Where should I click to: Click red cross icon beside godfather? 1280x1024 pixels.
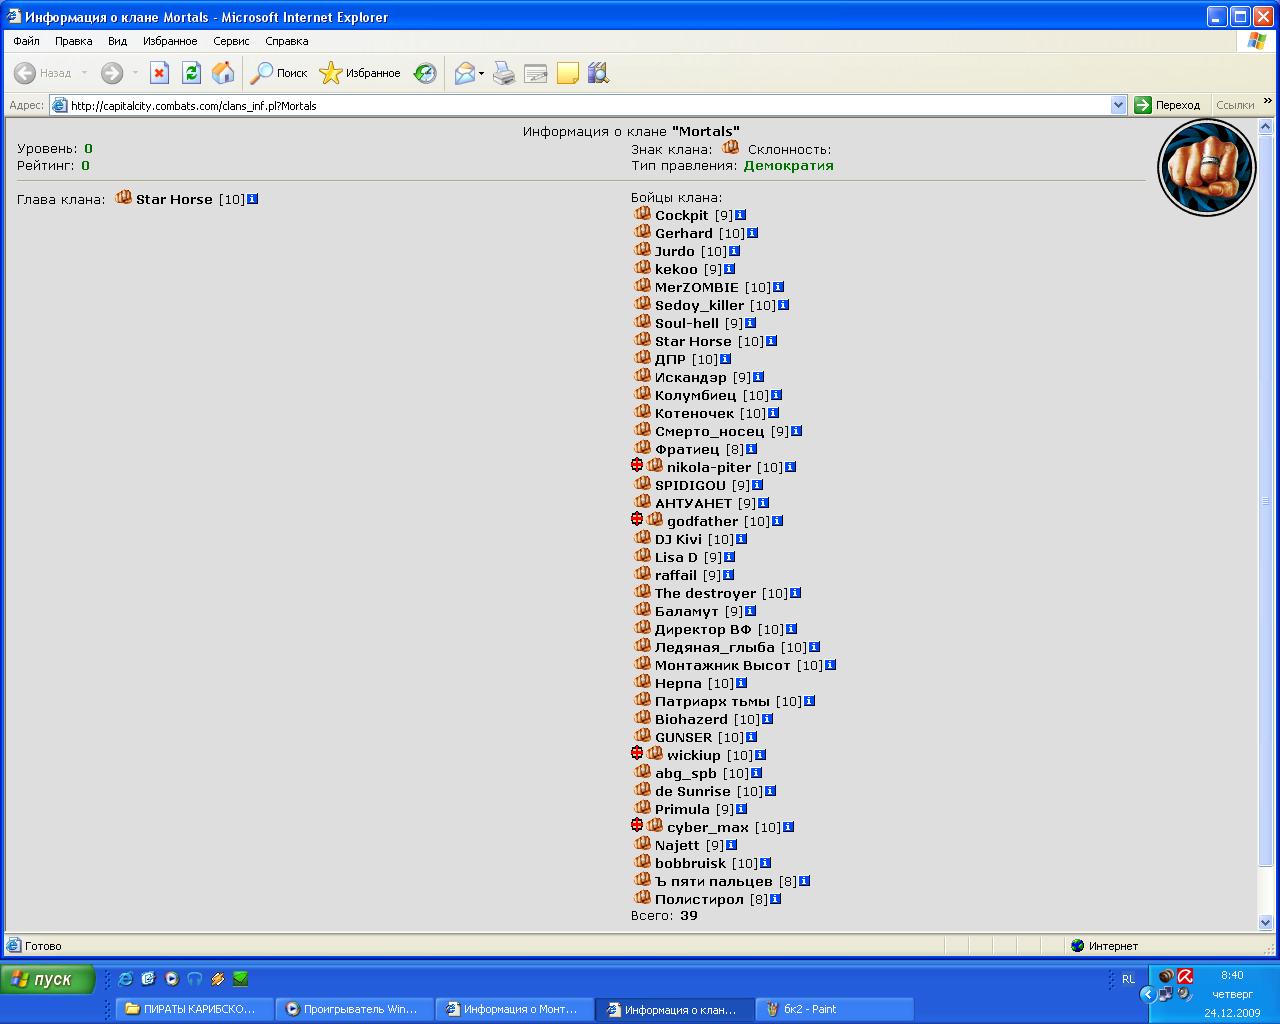[637, 520]
